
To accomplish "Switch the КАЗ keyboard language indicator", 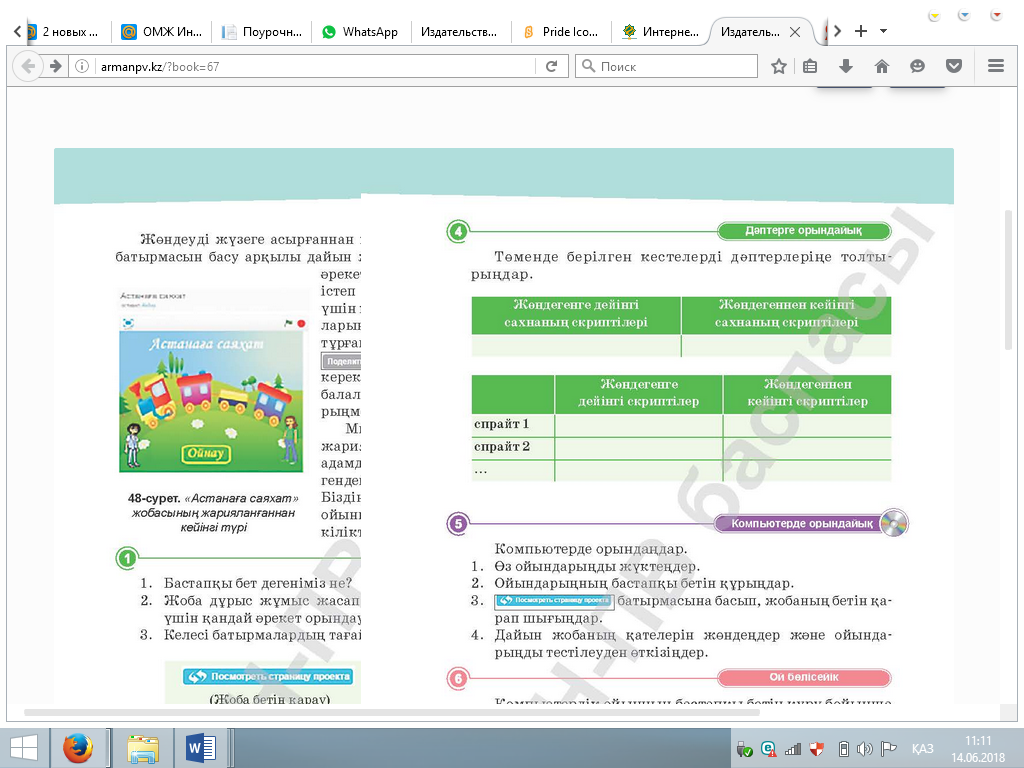I will coord(923,749).
